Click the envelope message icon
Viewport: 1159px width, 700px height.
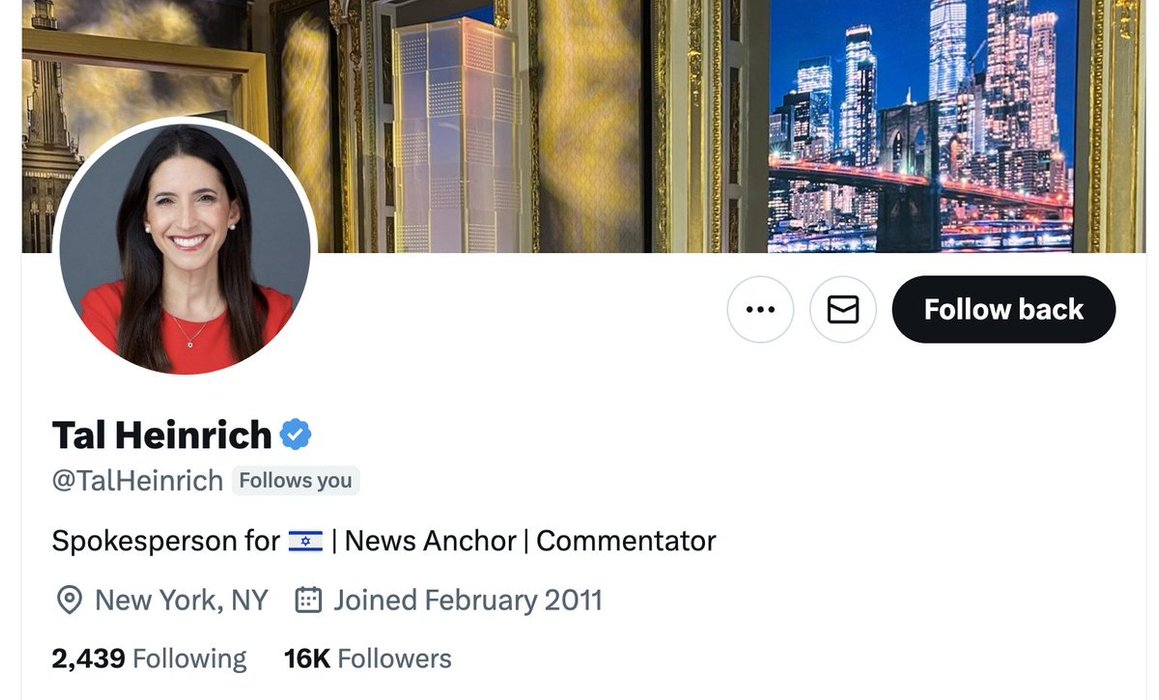pos(843,309)
